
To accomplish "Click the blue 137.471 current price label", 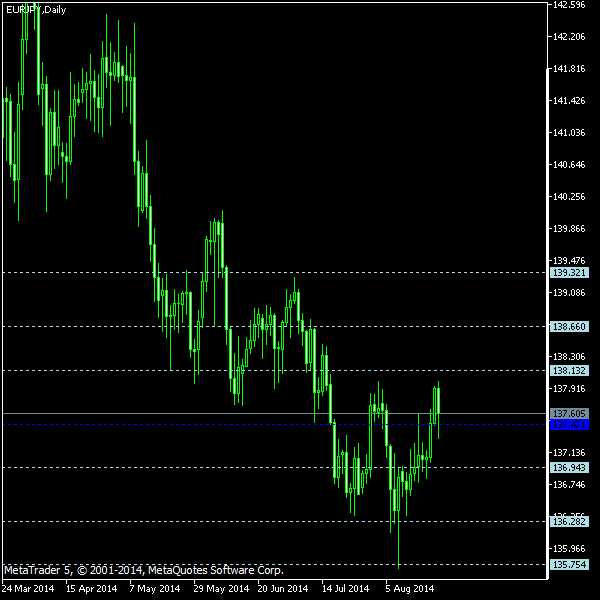I will pos(569,425).
